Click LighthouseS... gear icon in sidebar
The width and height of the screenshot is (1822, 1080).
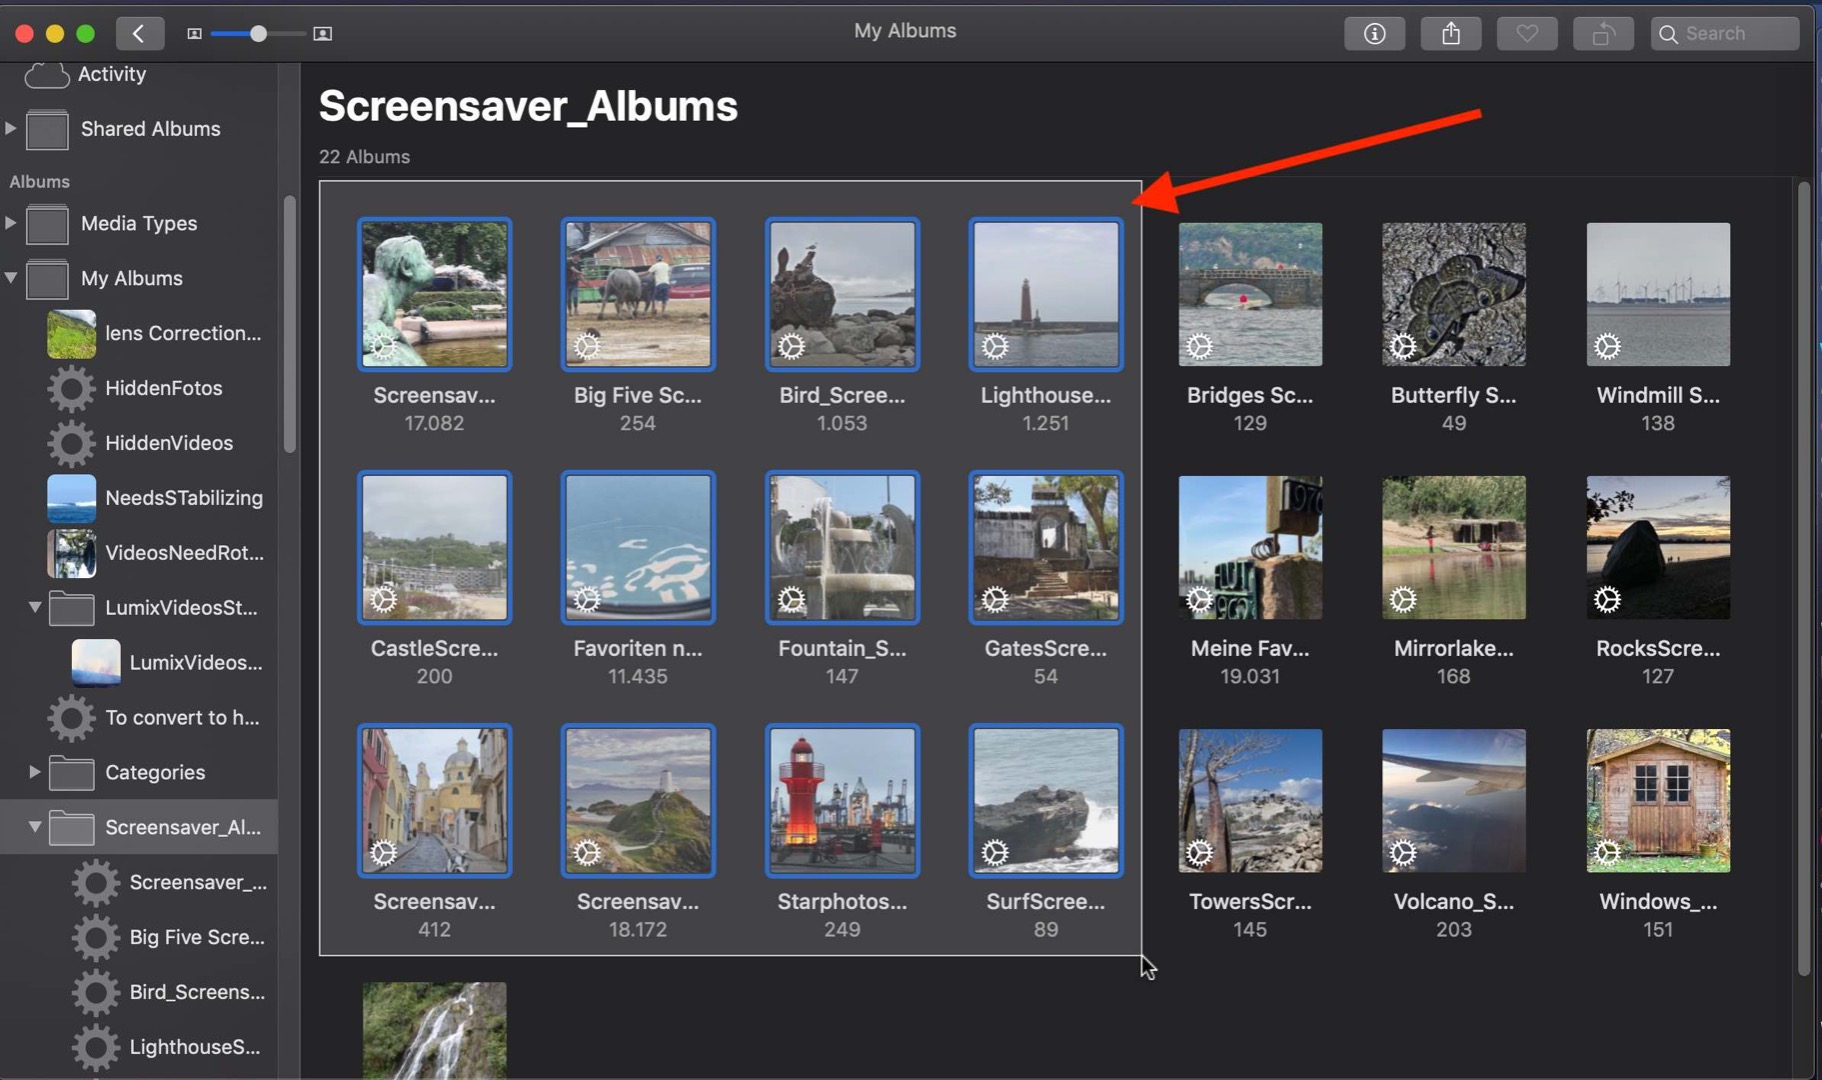click(96, 1048)
